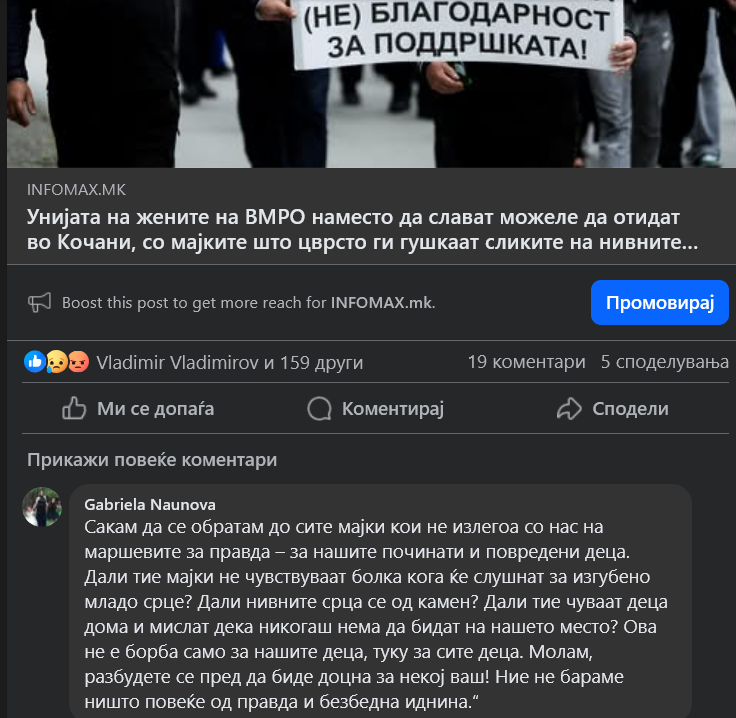Click the megaphone boost icon
This screenshot has height=718, width=736.
pyautogui.click(x=39, y=302)
